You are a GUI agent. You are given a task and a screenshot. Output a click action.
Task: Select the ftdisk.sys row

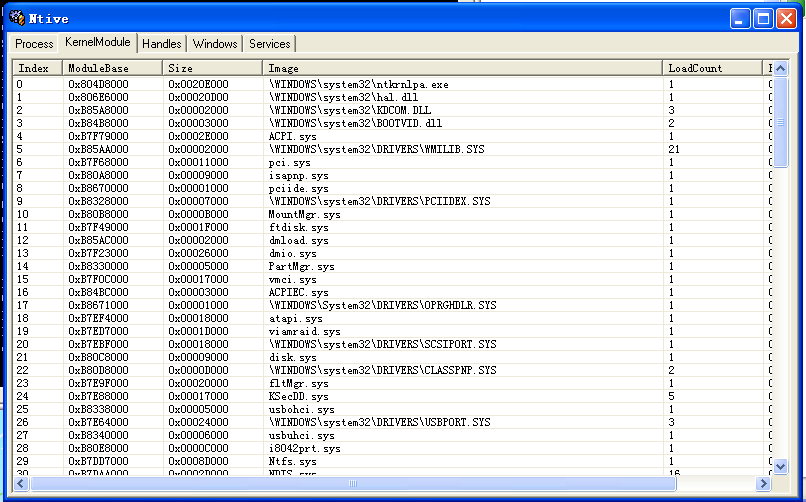[x=392, y=227]
